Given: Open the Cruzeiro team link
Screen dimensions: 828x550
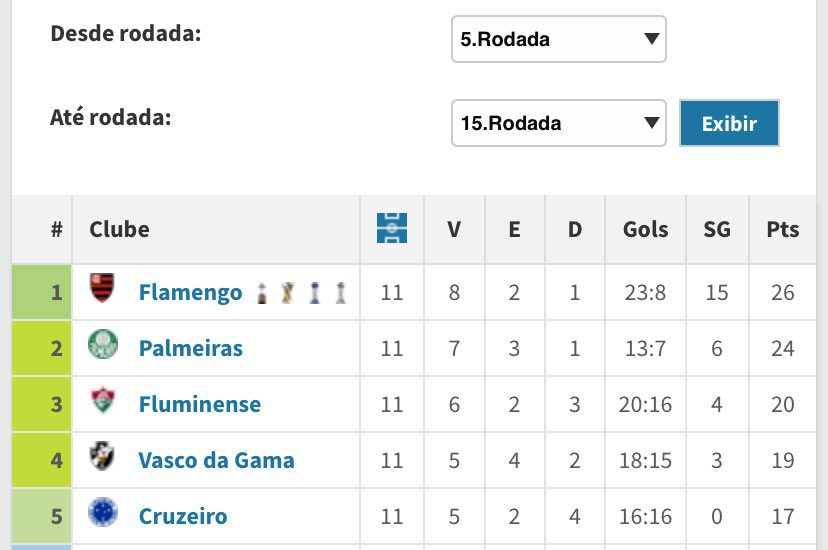Looking at the screenshot, I should [183, 516].
